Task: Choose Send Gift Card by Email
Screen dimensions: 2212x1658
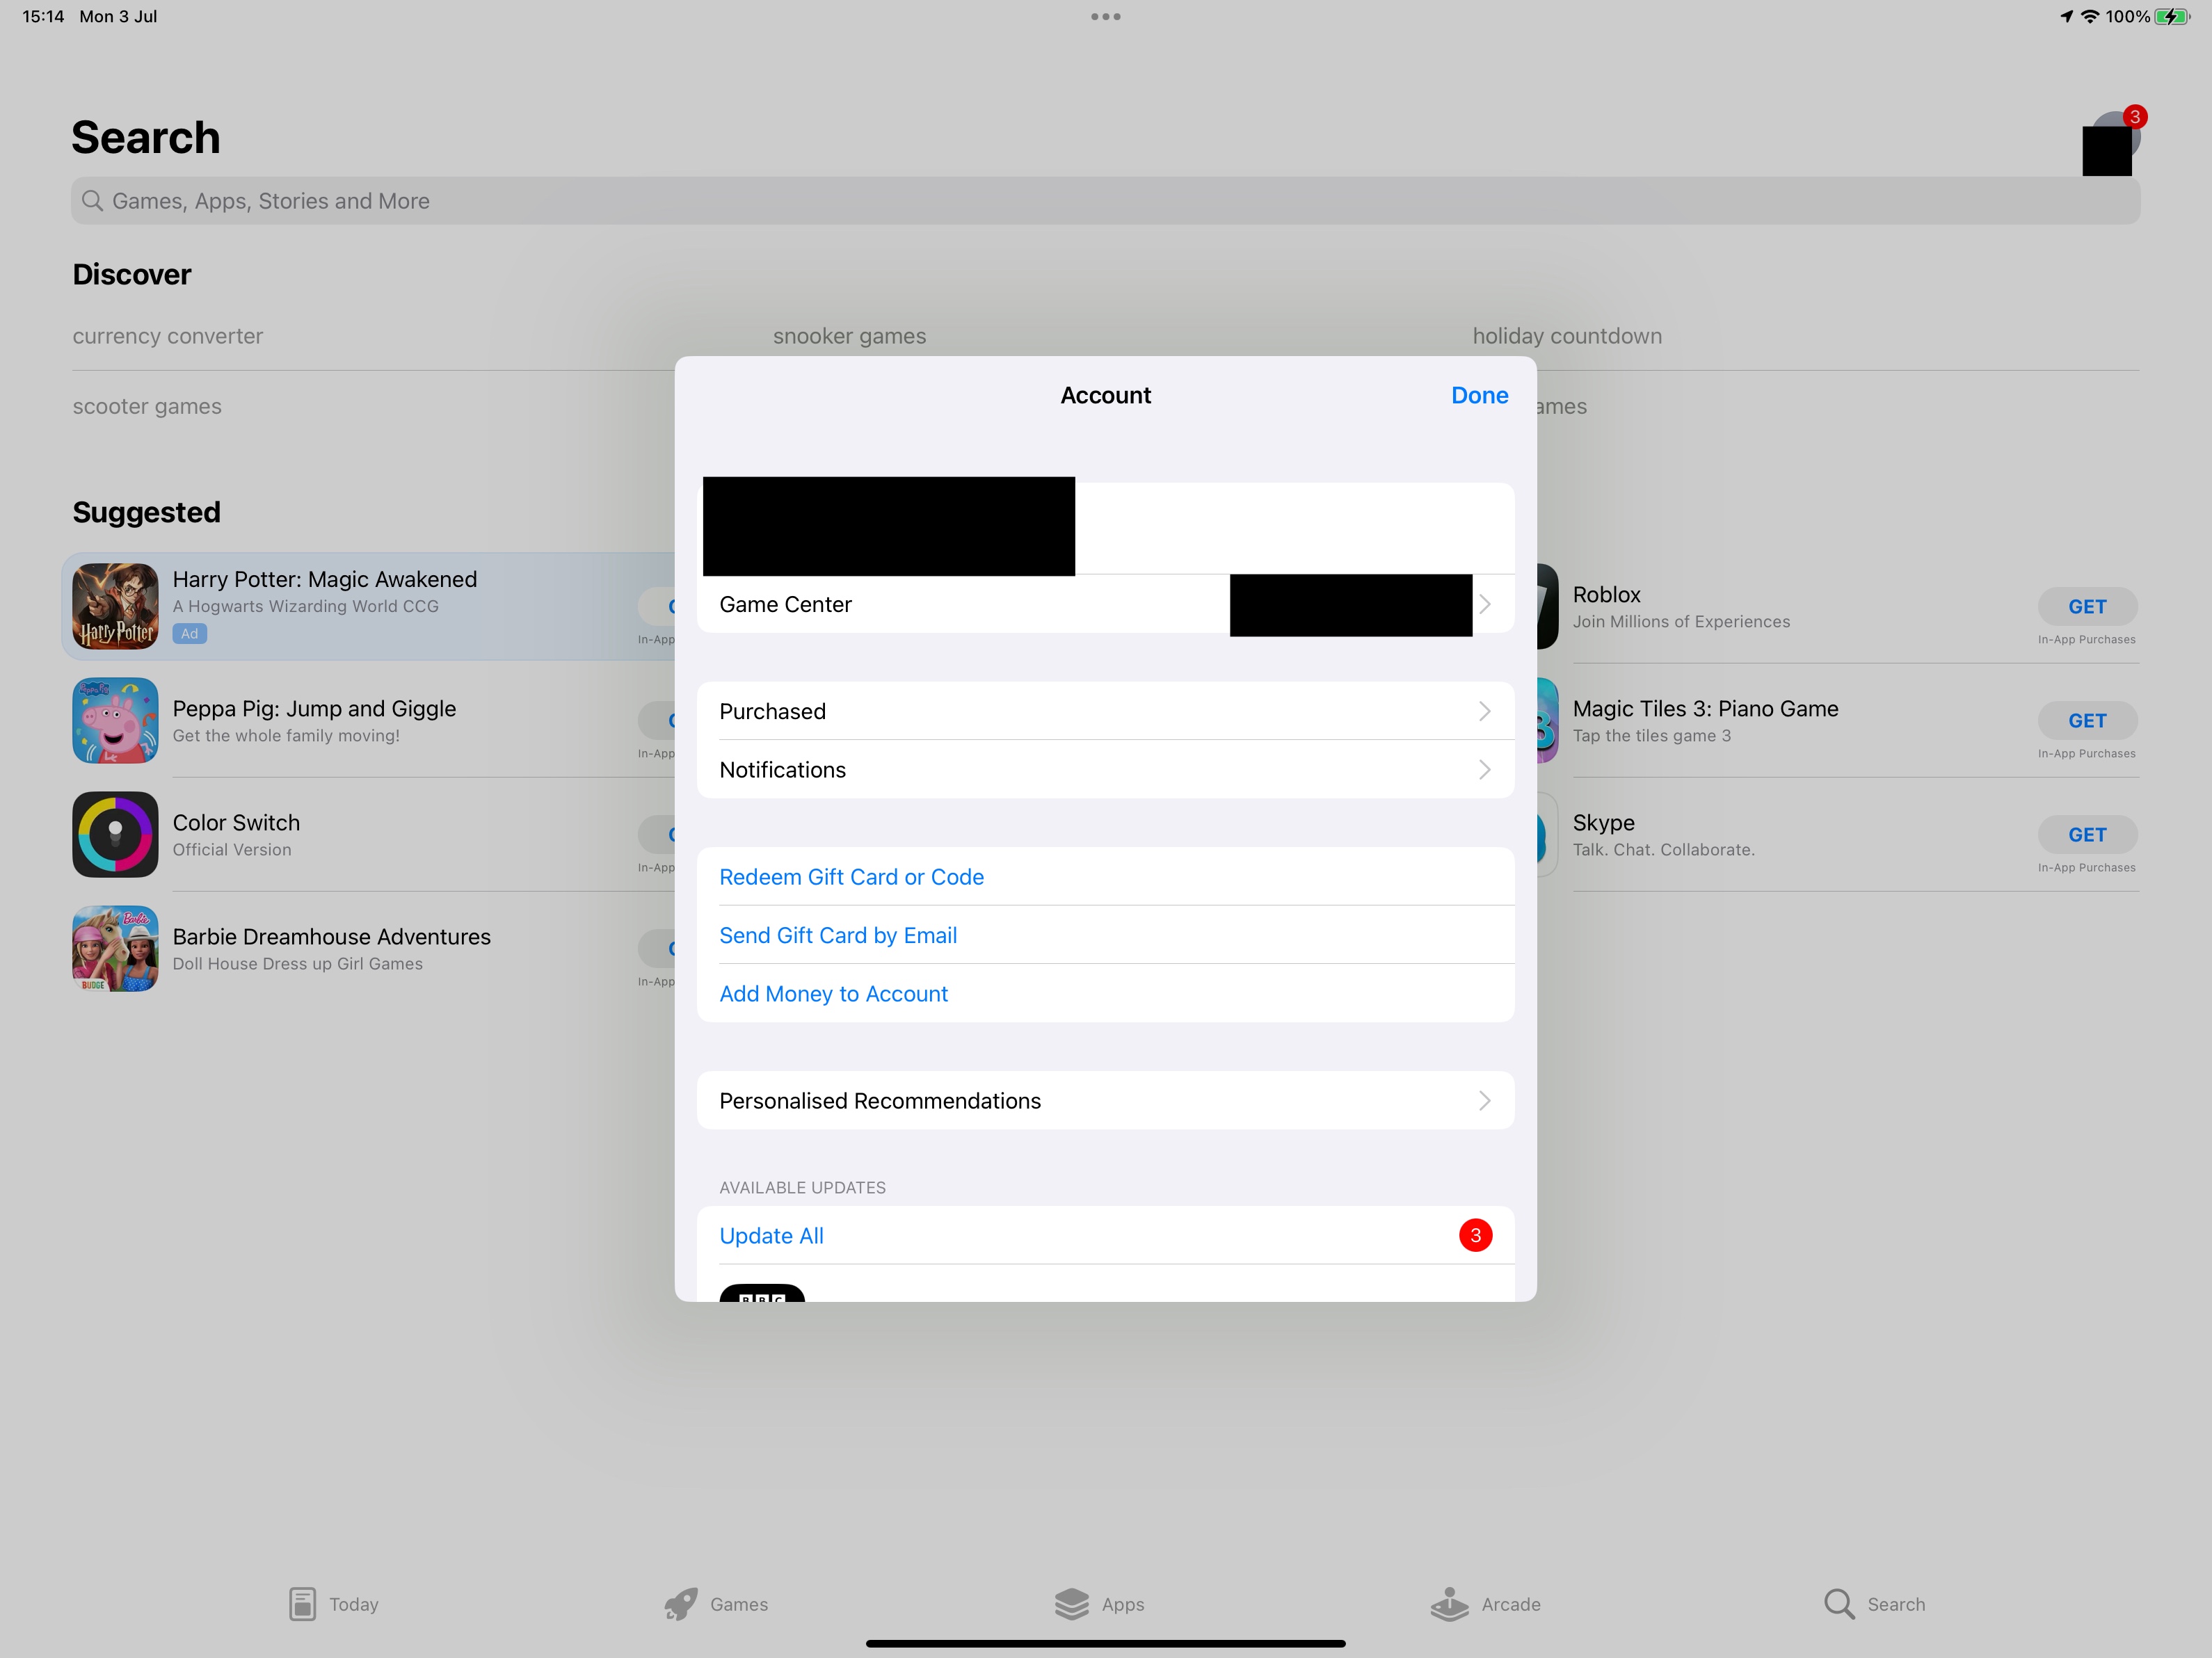Action: click(838, 935)
